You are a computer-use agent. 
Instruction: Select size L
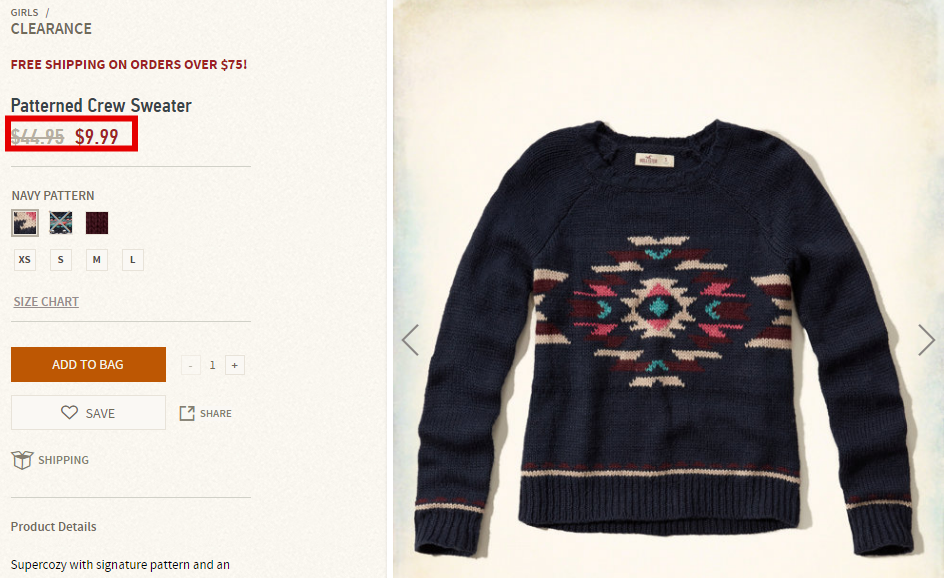point(133,259)
